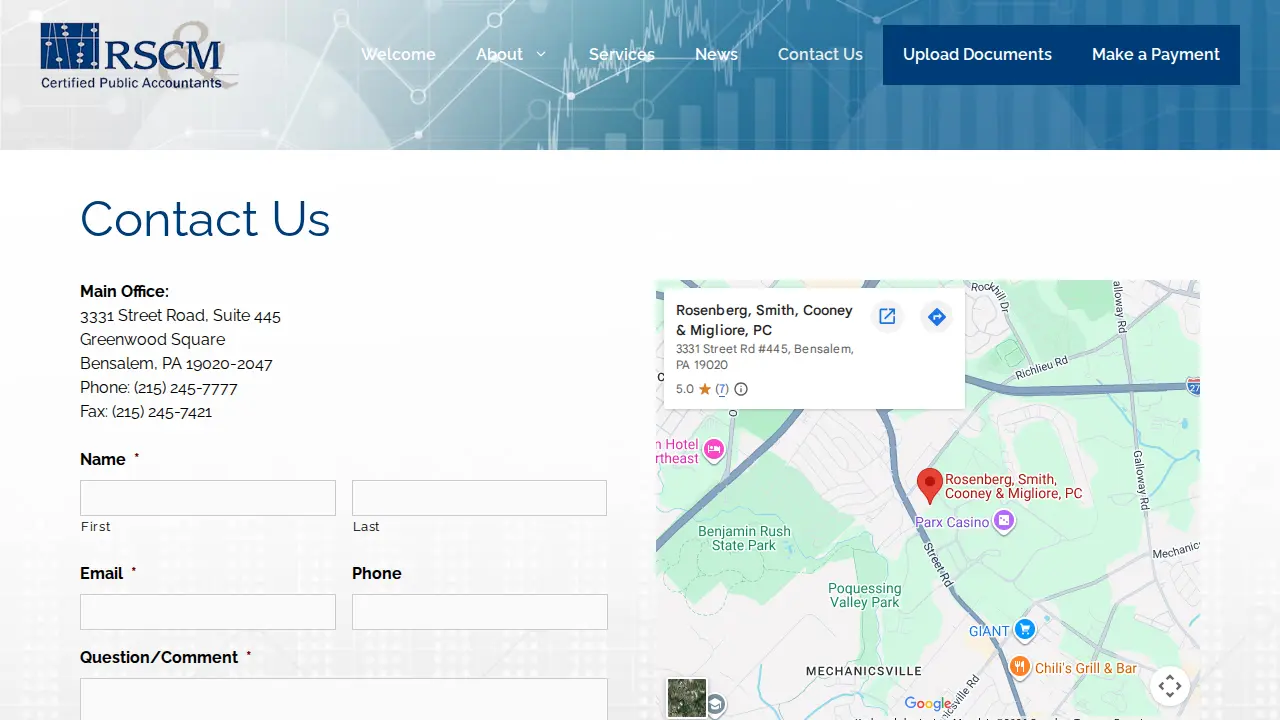
Task: Click the Question/Comment text area
Action: [344, 699]
